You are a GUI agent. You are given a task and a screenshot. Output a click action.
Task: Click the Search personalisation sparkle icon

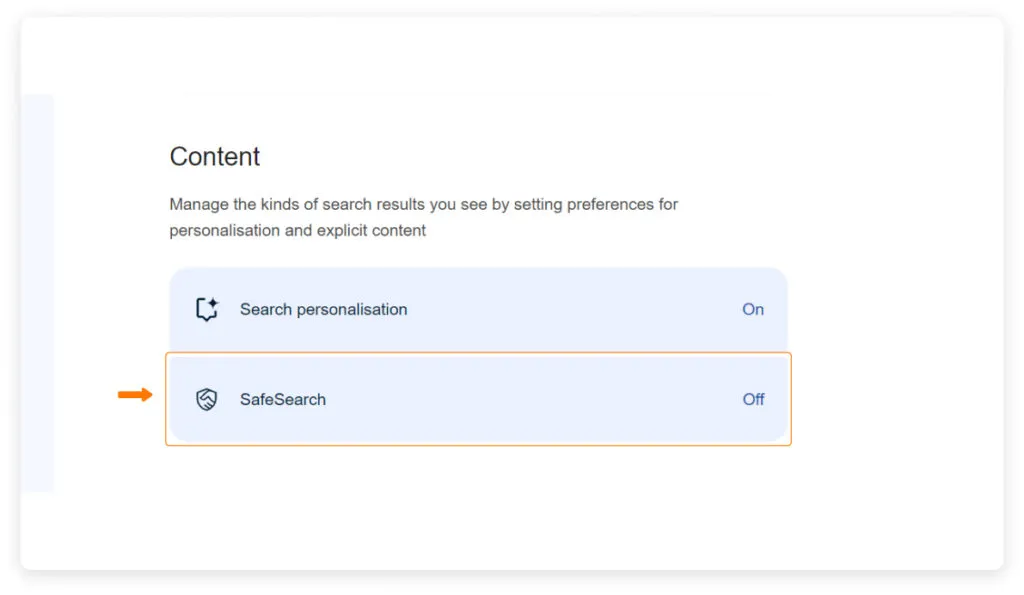(207, 309)
